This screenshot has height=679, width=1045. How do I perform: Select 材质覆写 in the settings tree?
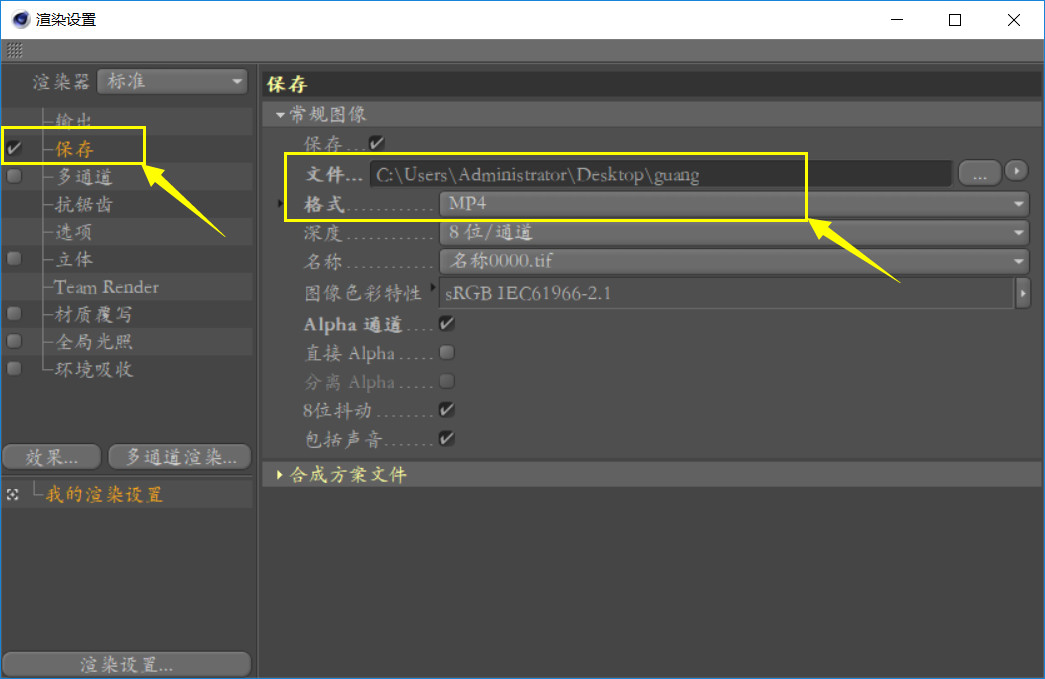93,315
